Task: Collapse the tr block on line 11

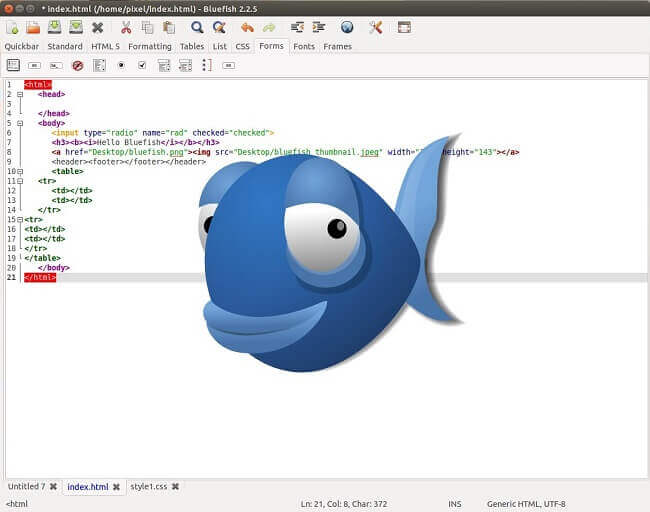Action: point(20,181)
